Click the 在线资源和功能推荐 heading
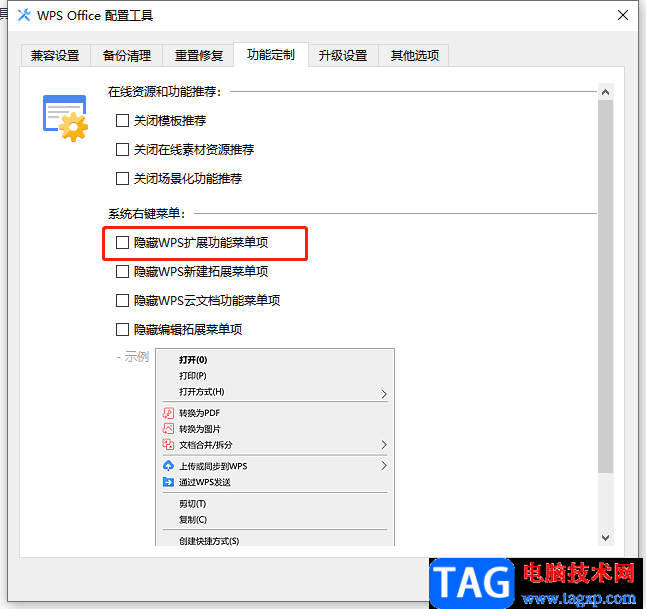Viewport: 646px width, 609px height. point(165,91)
